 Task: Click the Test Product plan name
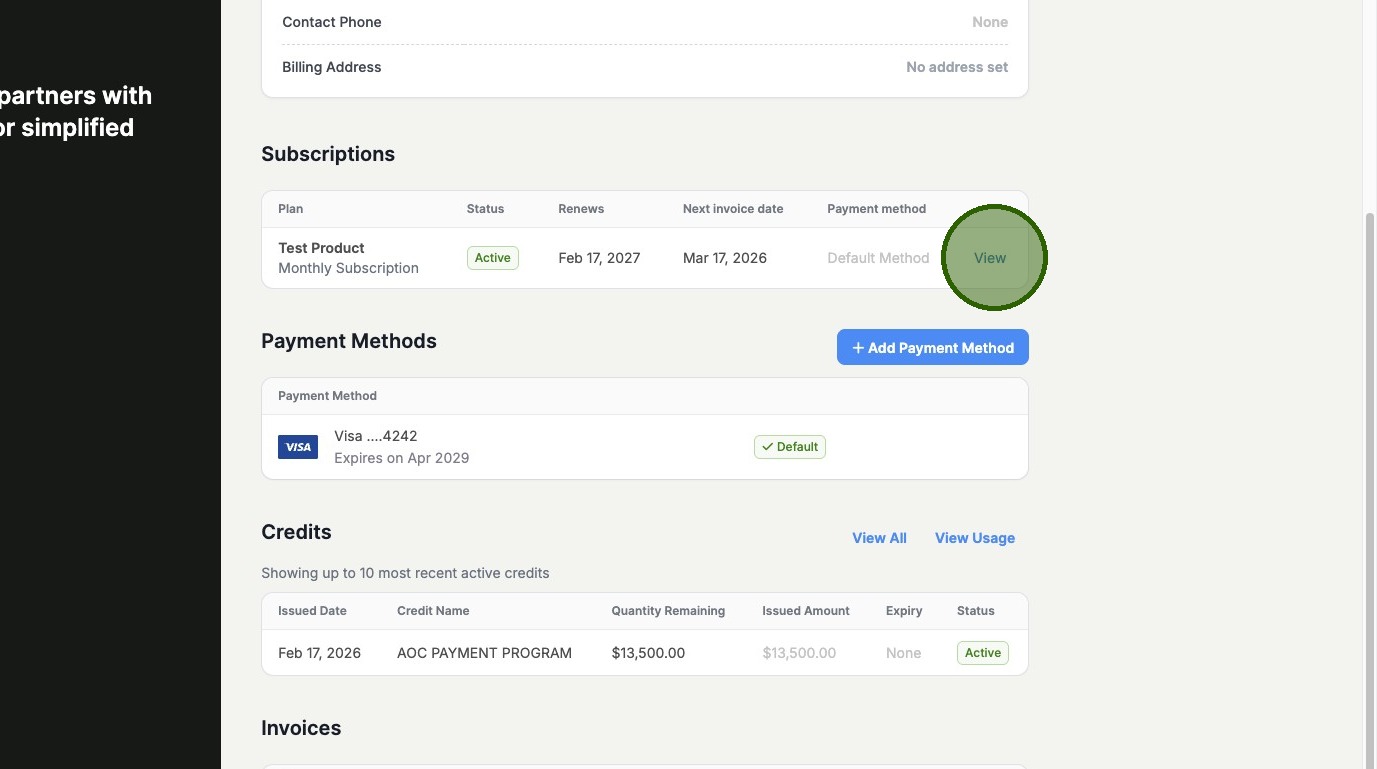(321, 248)
